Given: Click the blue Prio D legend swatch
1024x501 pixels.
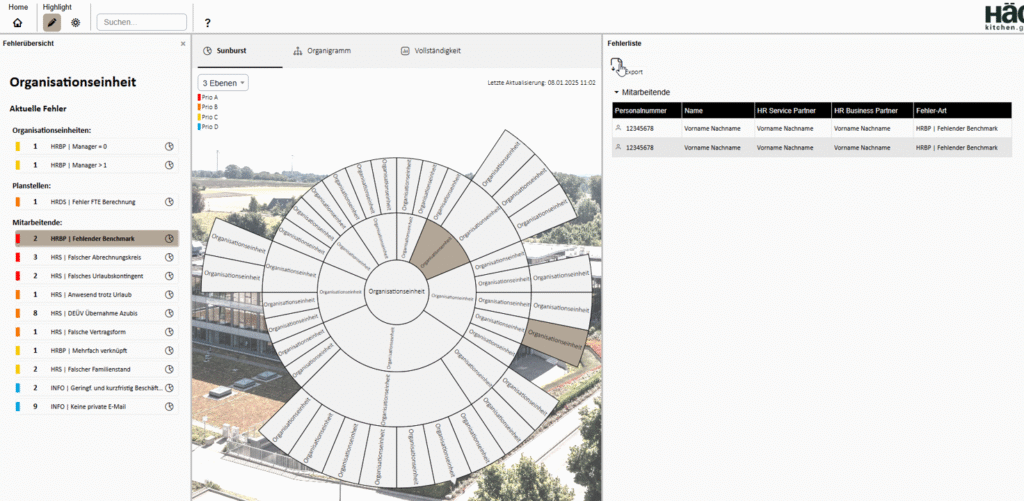Looking at the screenshot, I should [x=200, y=127].
